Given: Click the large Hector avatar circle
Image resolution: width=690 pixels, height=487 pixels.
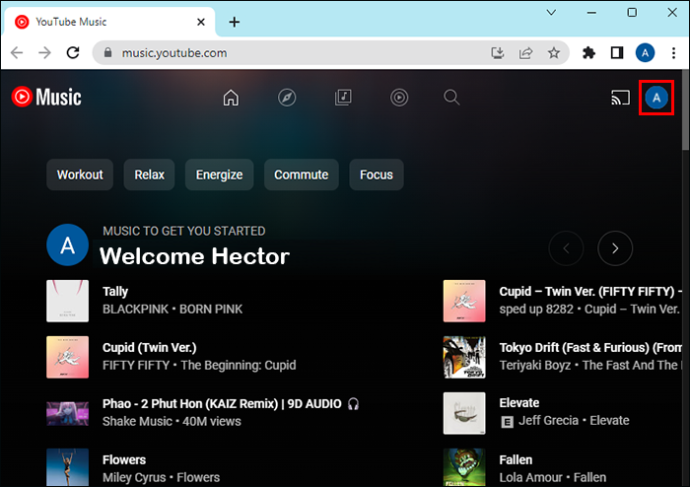Looking at the screenshot, I should coord(68,245).
